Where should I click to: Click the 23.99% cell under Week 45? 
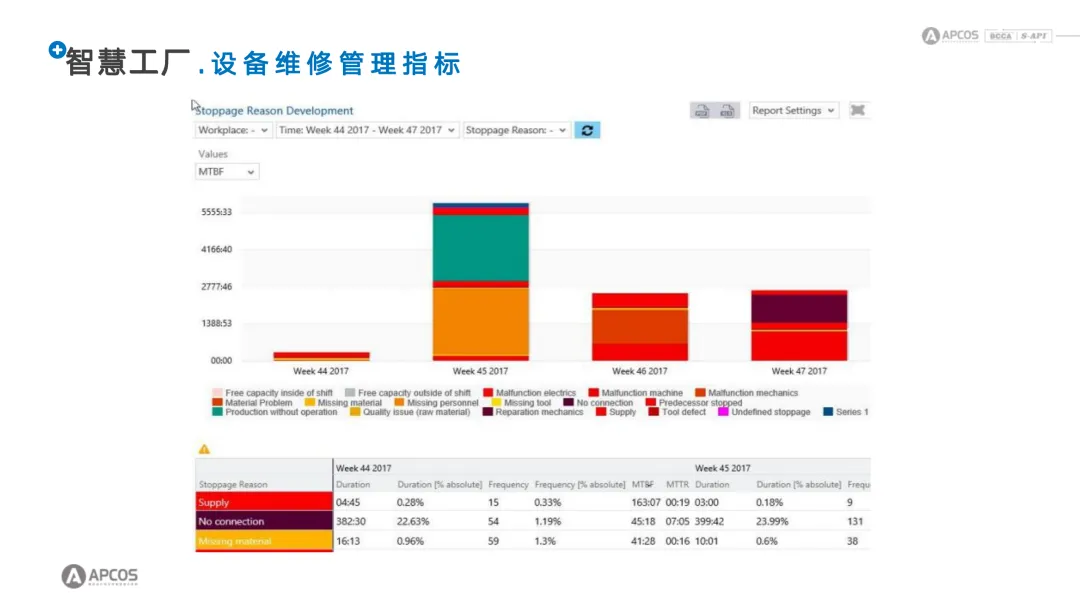point(772,521)
